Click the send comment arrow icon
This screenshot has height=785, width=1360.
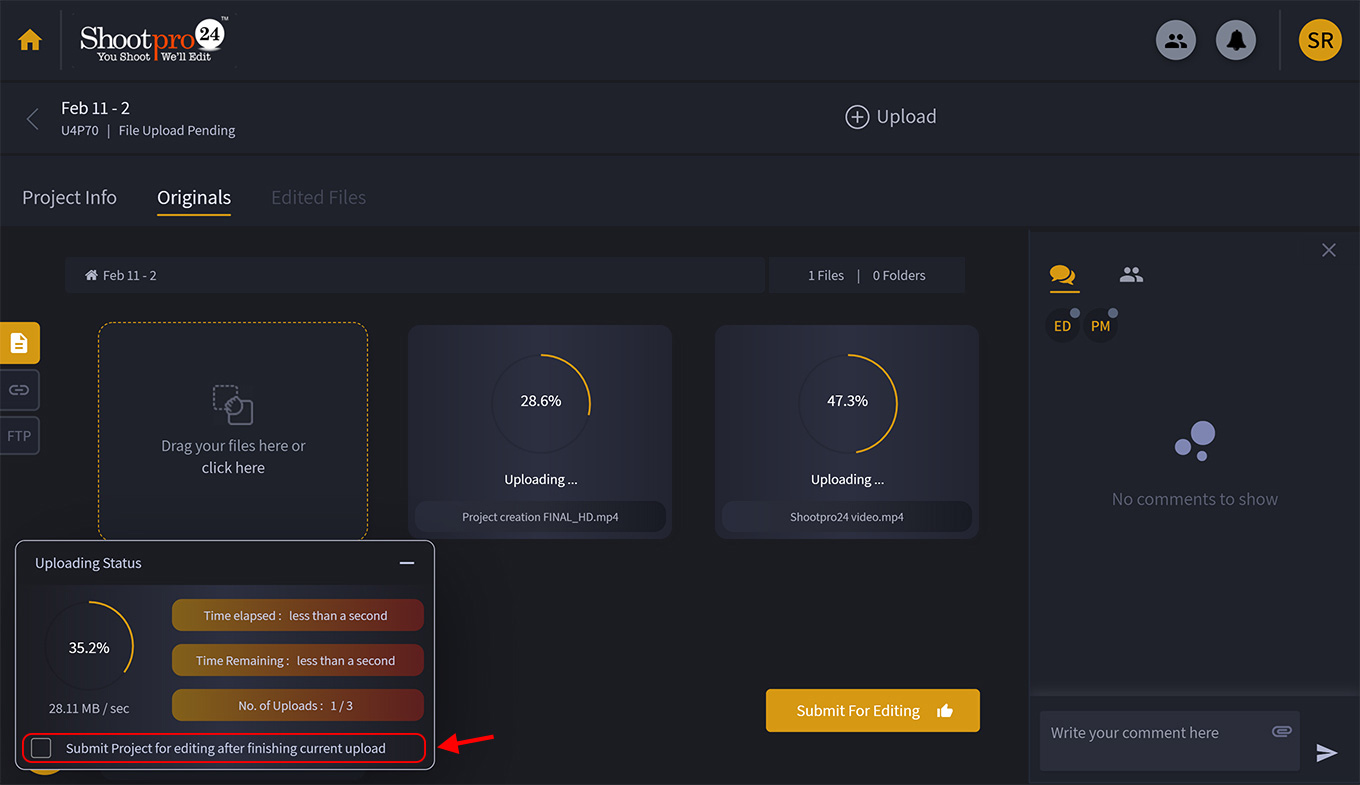(1326, 754)
